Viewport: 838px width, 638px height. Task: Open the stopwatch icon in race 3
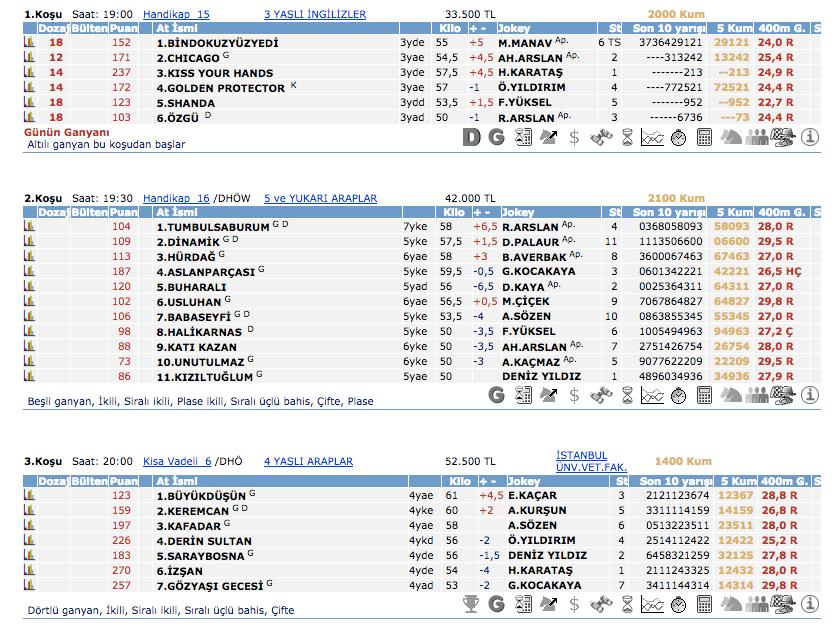click(x=678, y=603)
